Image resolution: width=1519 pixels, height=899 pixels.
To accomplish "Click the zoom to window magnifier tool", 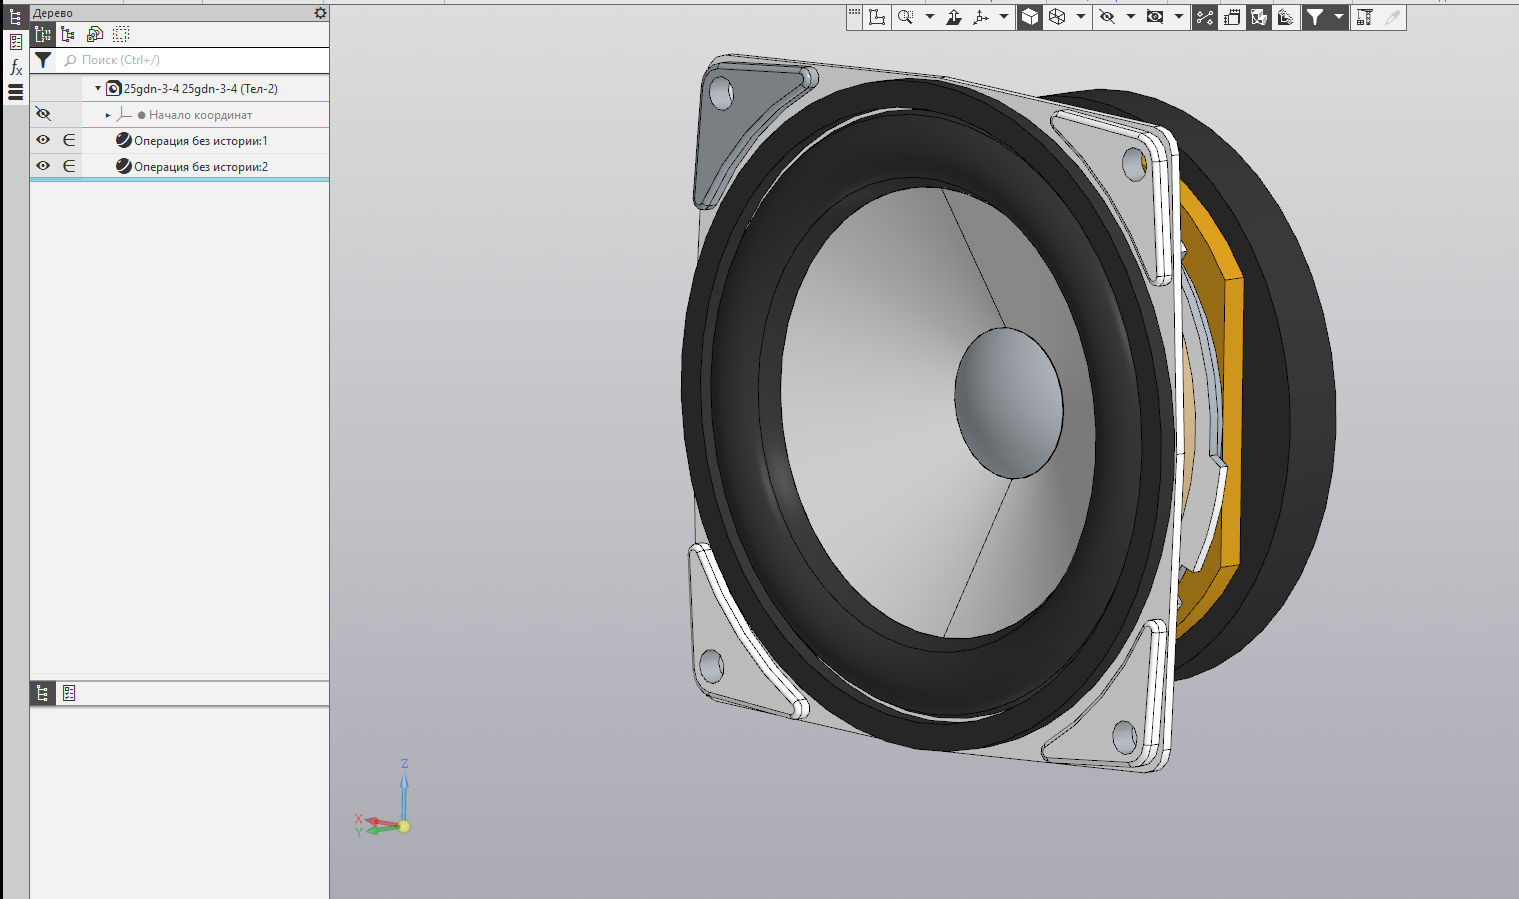I will point(906,17).
